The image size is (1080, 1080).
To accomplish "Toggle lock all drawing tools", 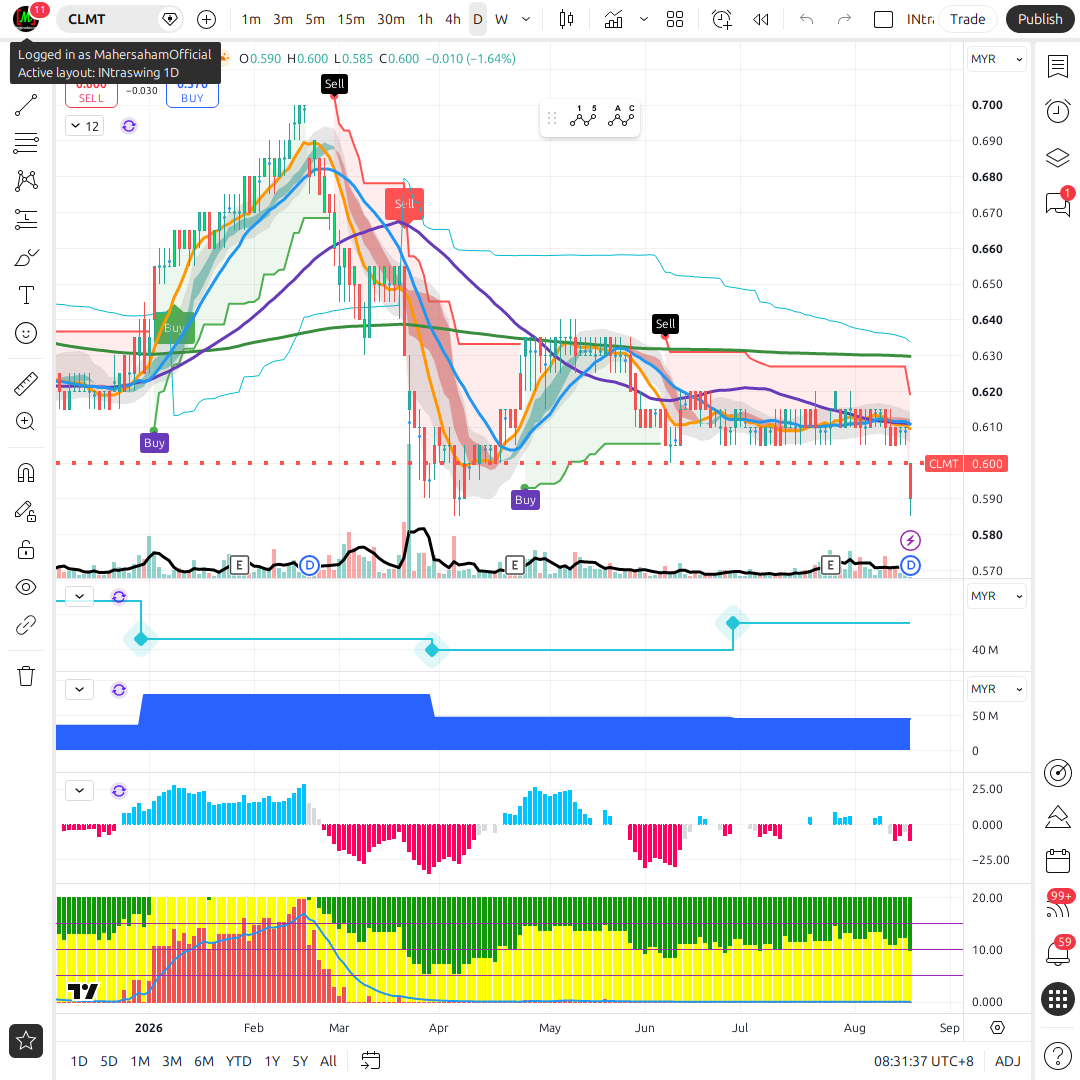I will pyautogui.click(x=26, y=549).
